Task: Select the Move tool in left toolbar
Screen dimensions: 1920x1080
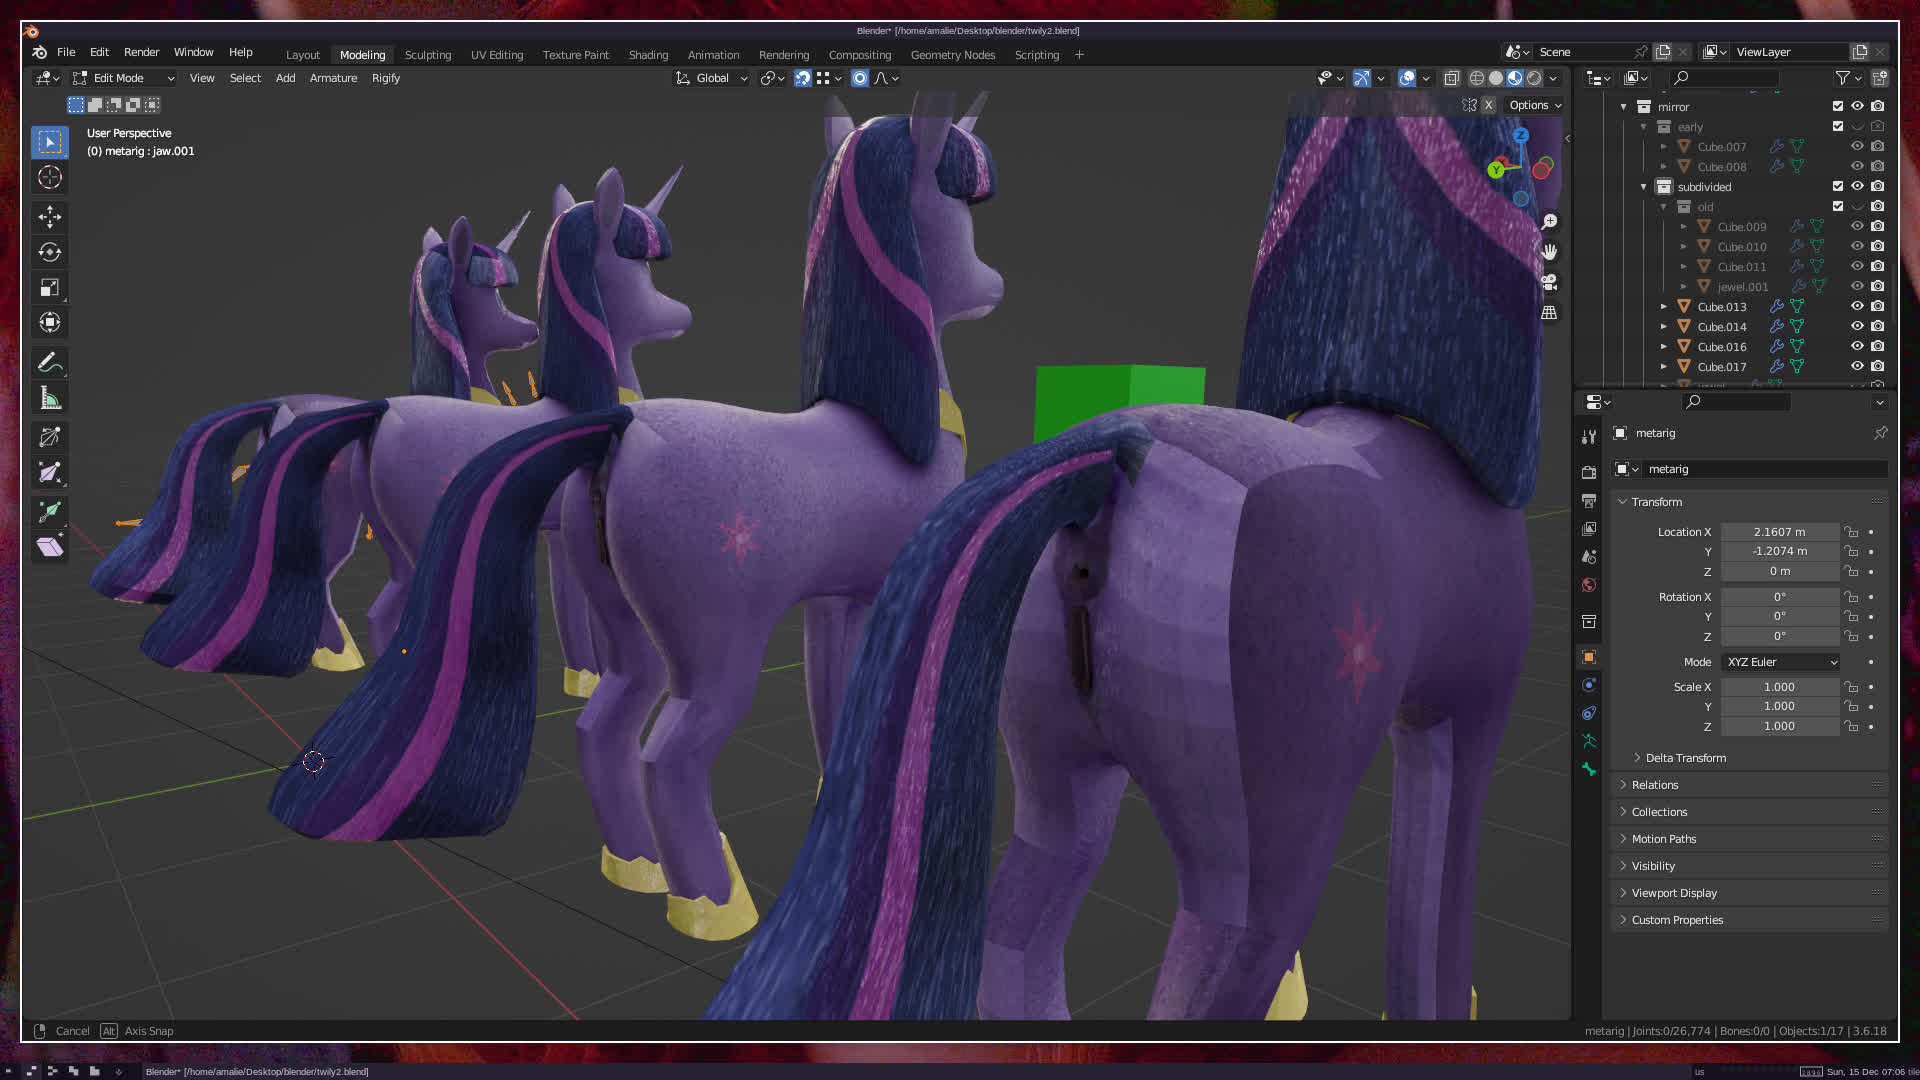Action: (49, 216)
